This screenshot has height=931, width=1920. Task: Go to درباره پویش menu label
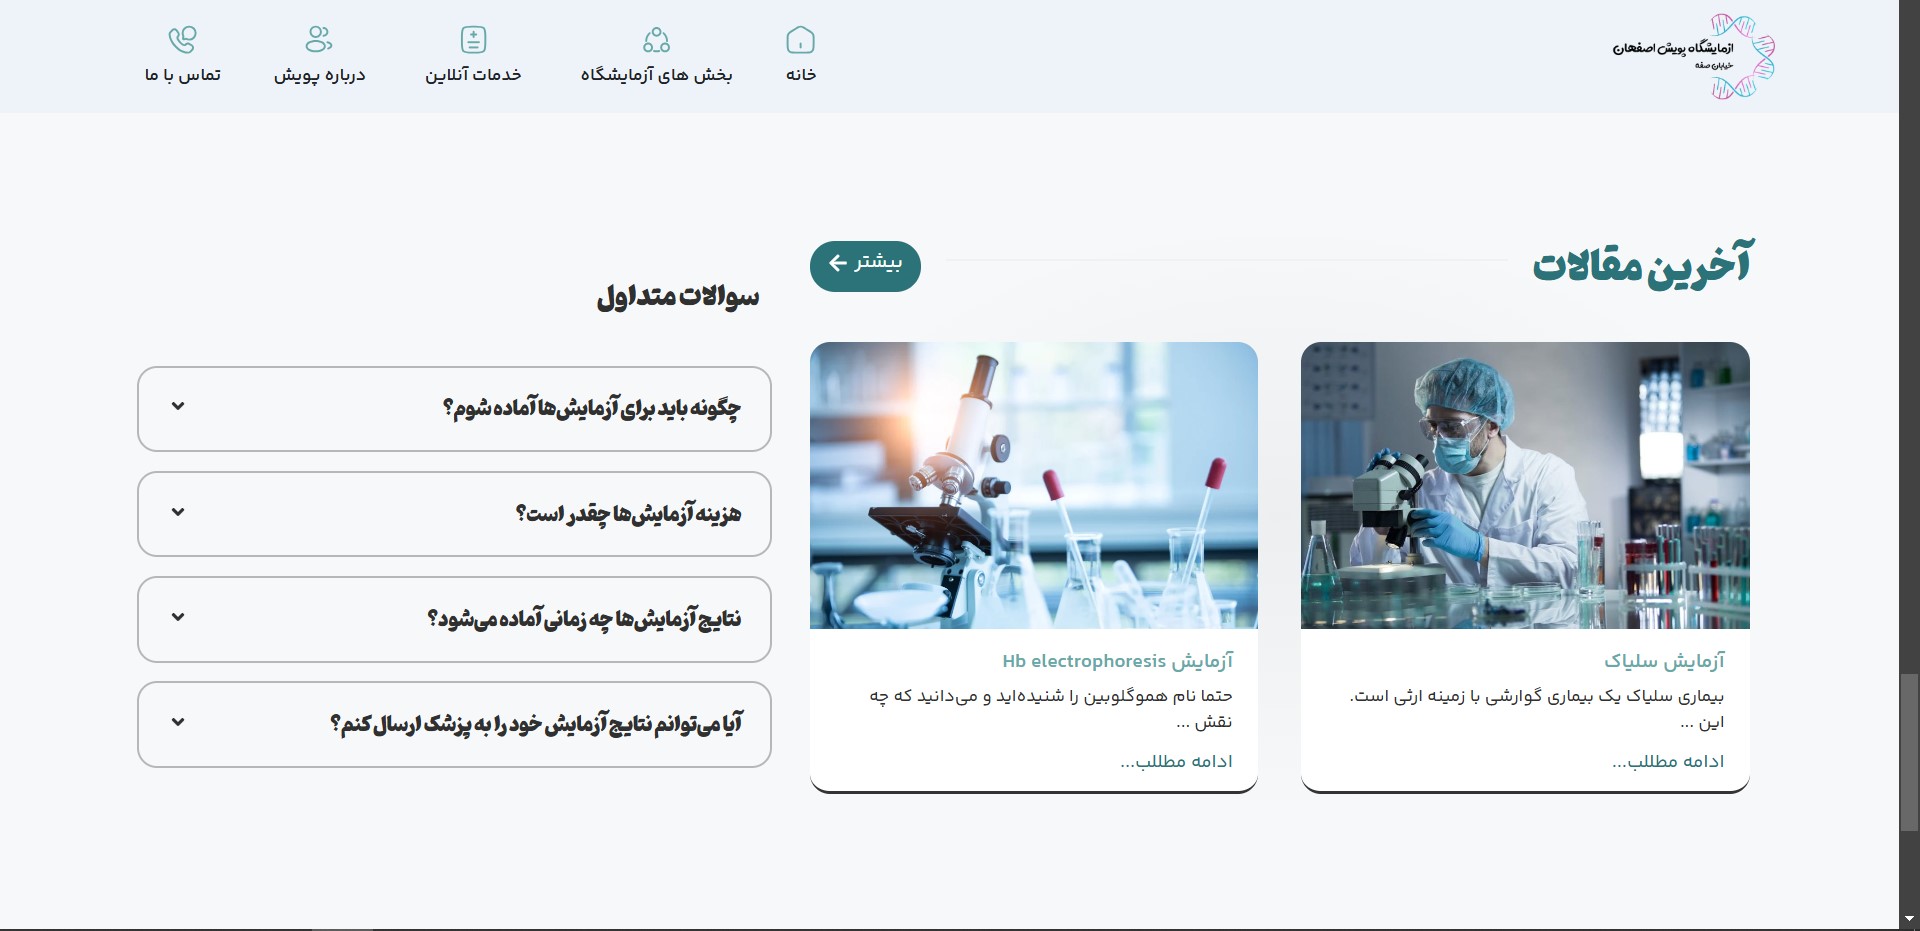coord(319,75)
